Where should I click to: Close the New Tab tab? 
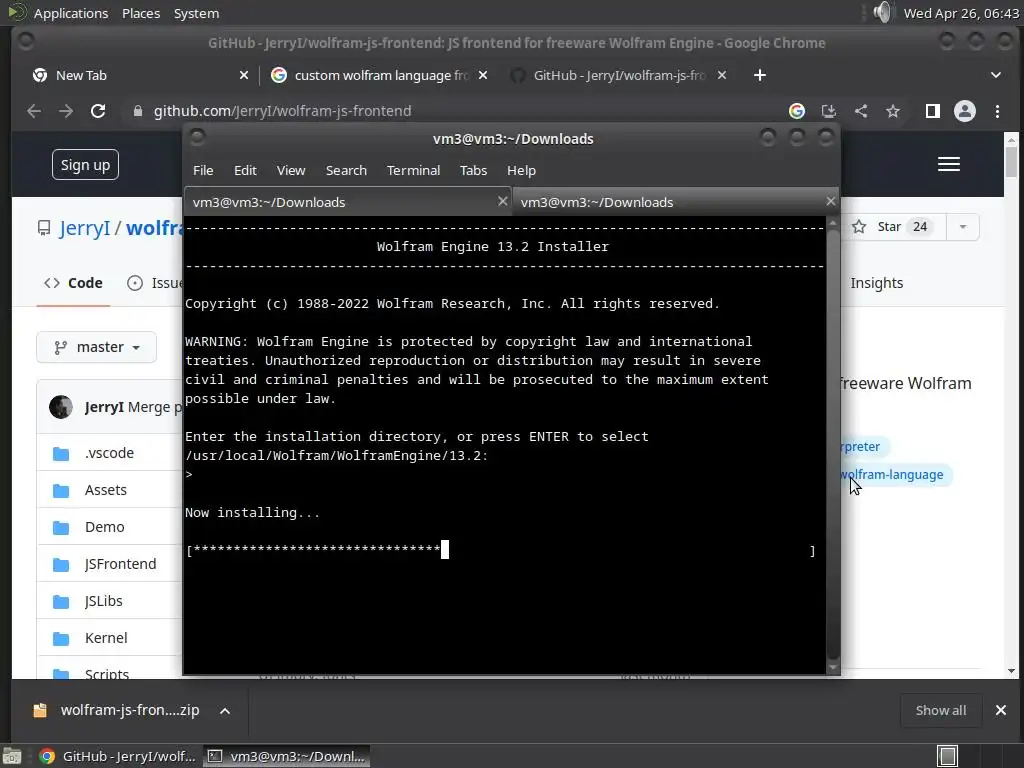pyautogui.click(x=244, y=75)
